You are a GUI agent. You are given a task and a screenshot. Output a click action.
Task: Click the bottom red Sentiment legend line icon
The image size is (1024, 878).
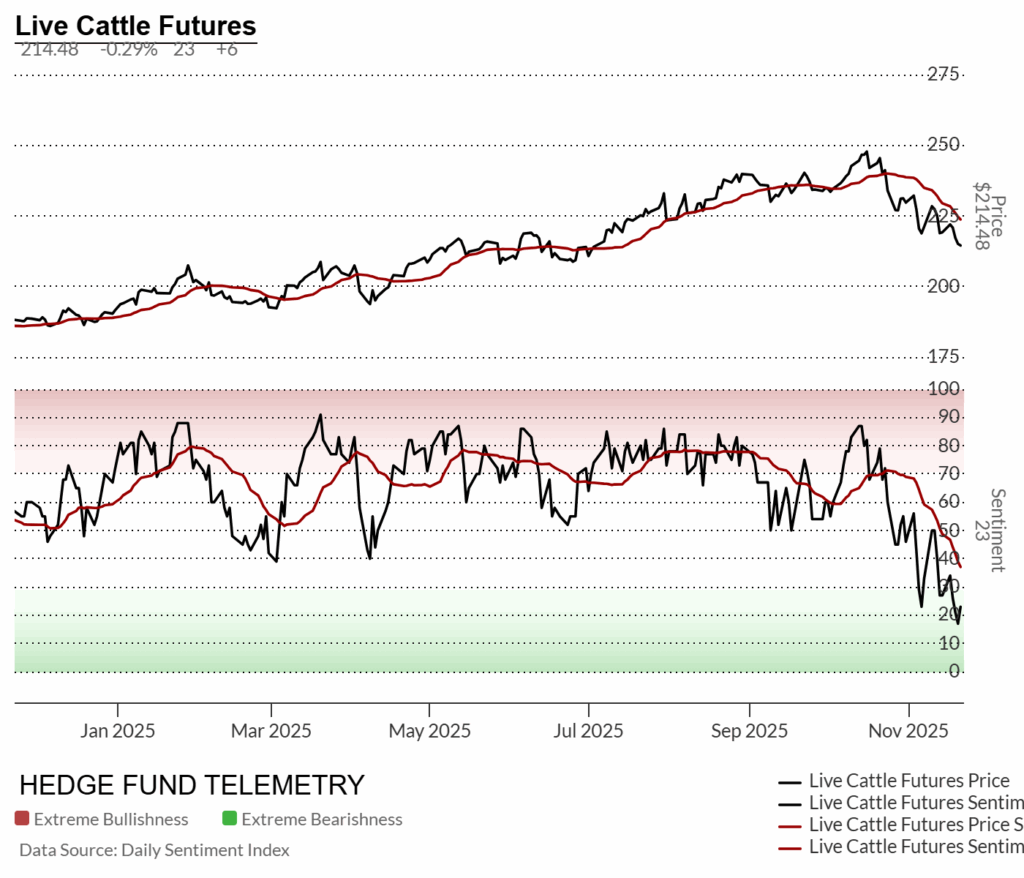click(790, 846)
